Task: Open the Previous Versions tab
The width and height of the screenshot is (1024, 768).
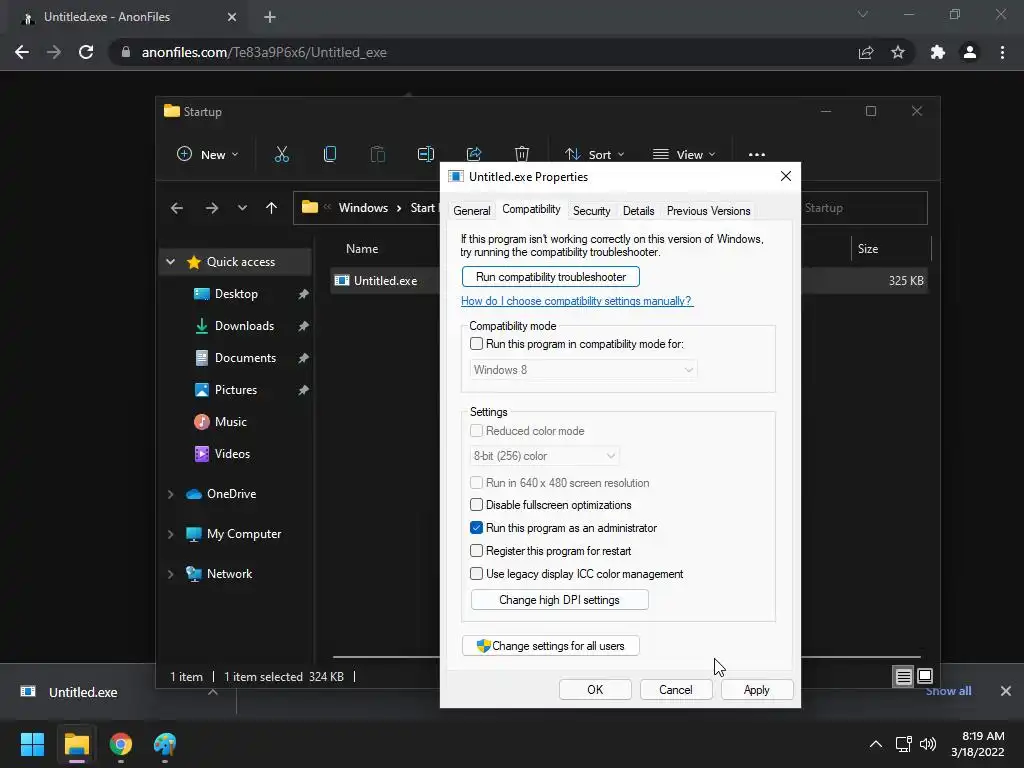Action: coord(709,211)
